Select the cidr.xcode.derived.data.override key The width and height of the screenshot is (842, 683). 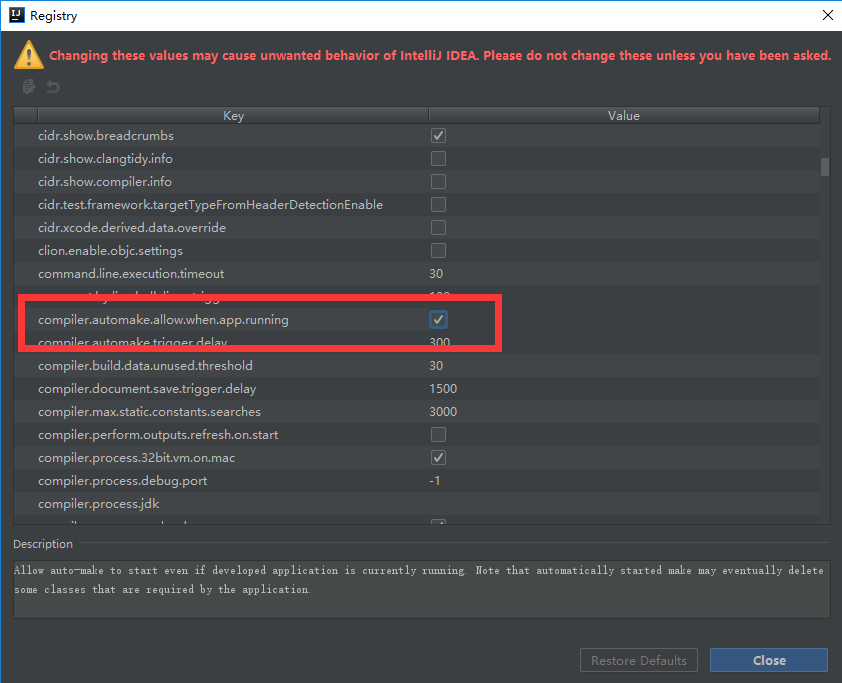click(x=132, y=228)
